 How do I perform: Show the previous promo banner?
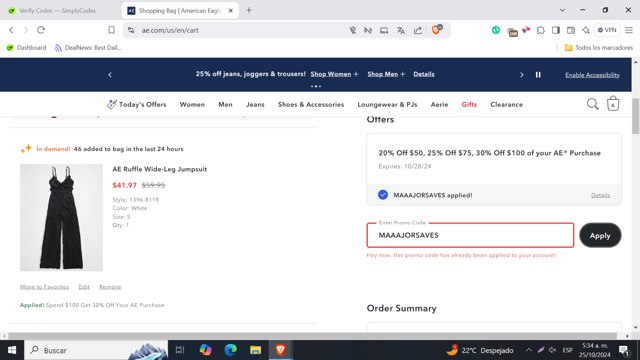tap(110, 75)
